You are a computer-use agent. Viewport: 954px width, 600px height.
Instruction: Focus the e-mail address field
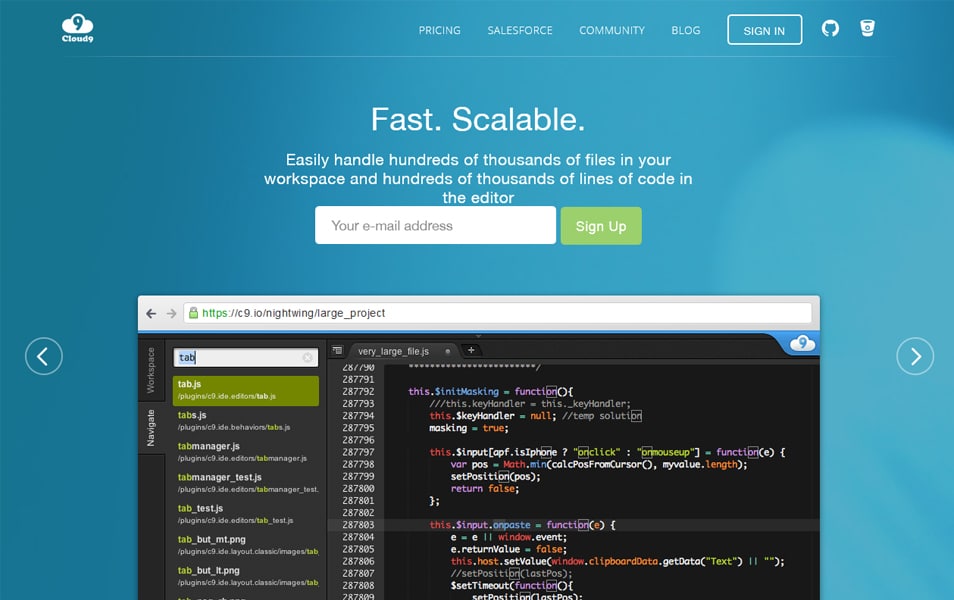(436, 225)
